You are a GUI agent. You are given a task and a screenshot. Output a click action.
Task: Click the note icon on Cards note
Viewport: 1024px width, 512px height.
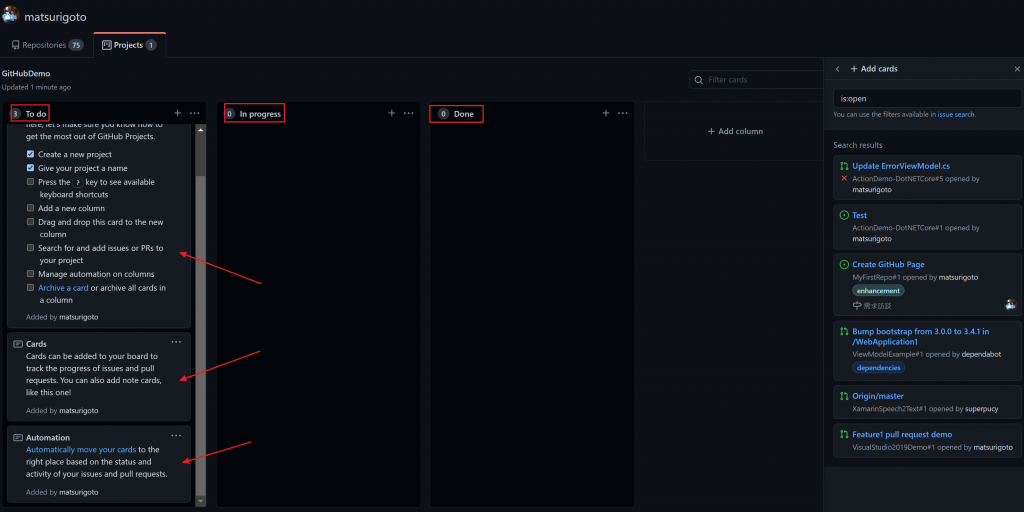coord(18,344)
